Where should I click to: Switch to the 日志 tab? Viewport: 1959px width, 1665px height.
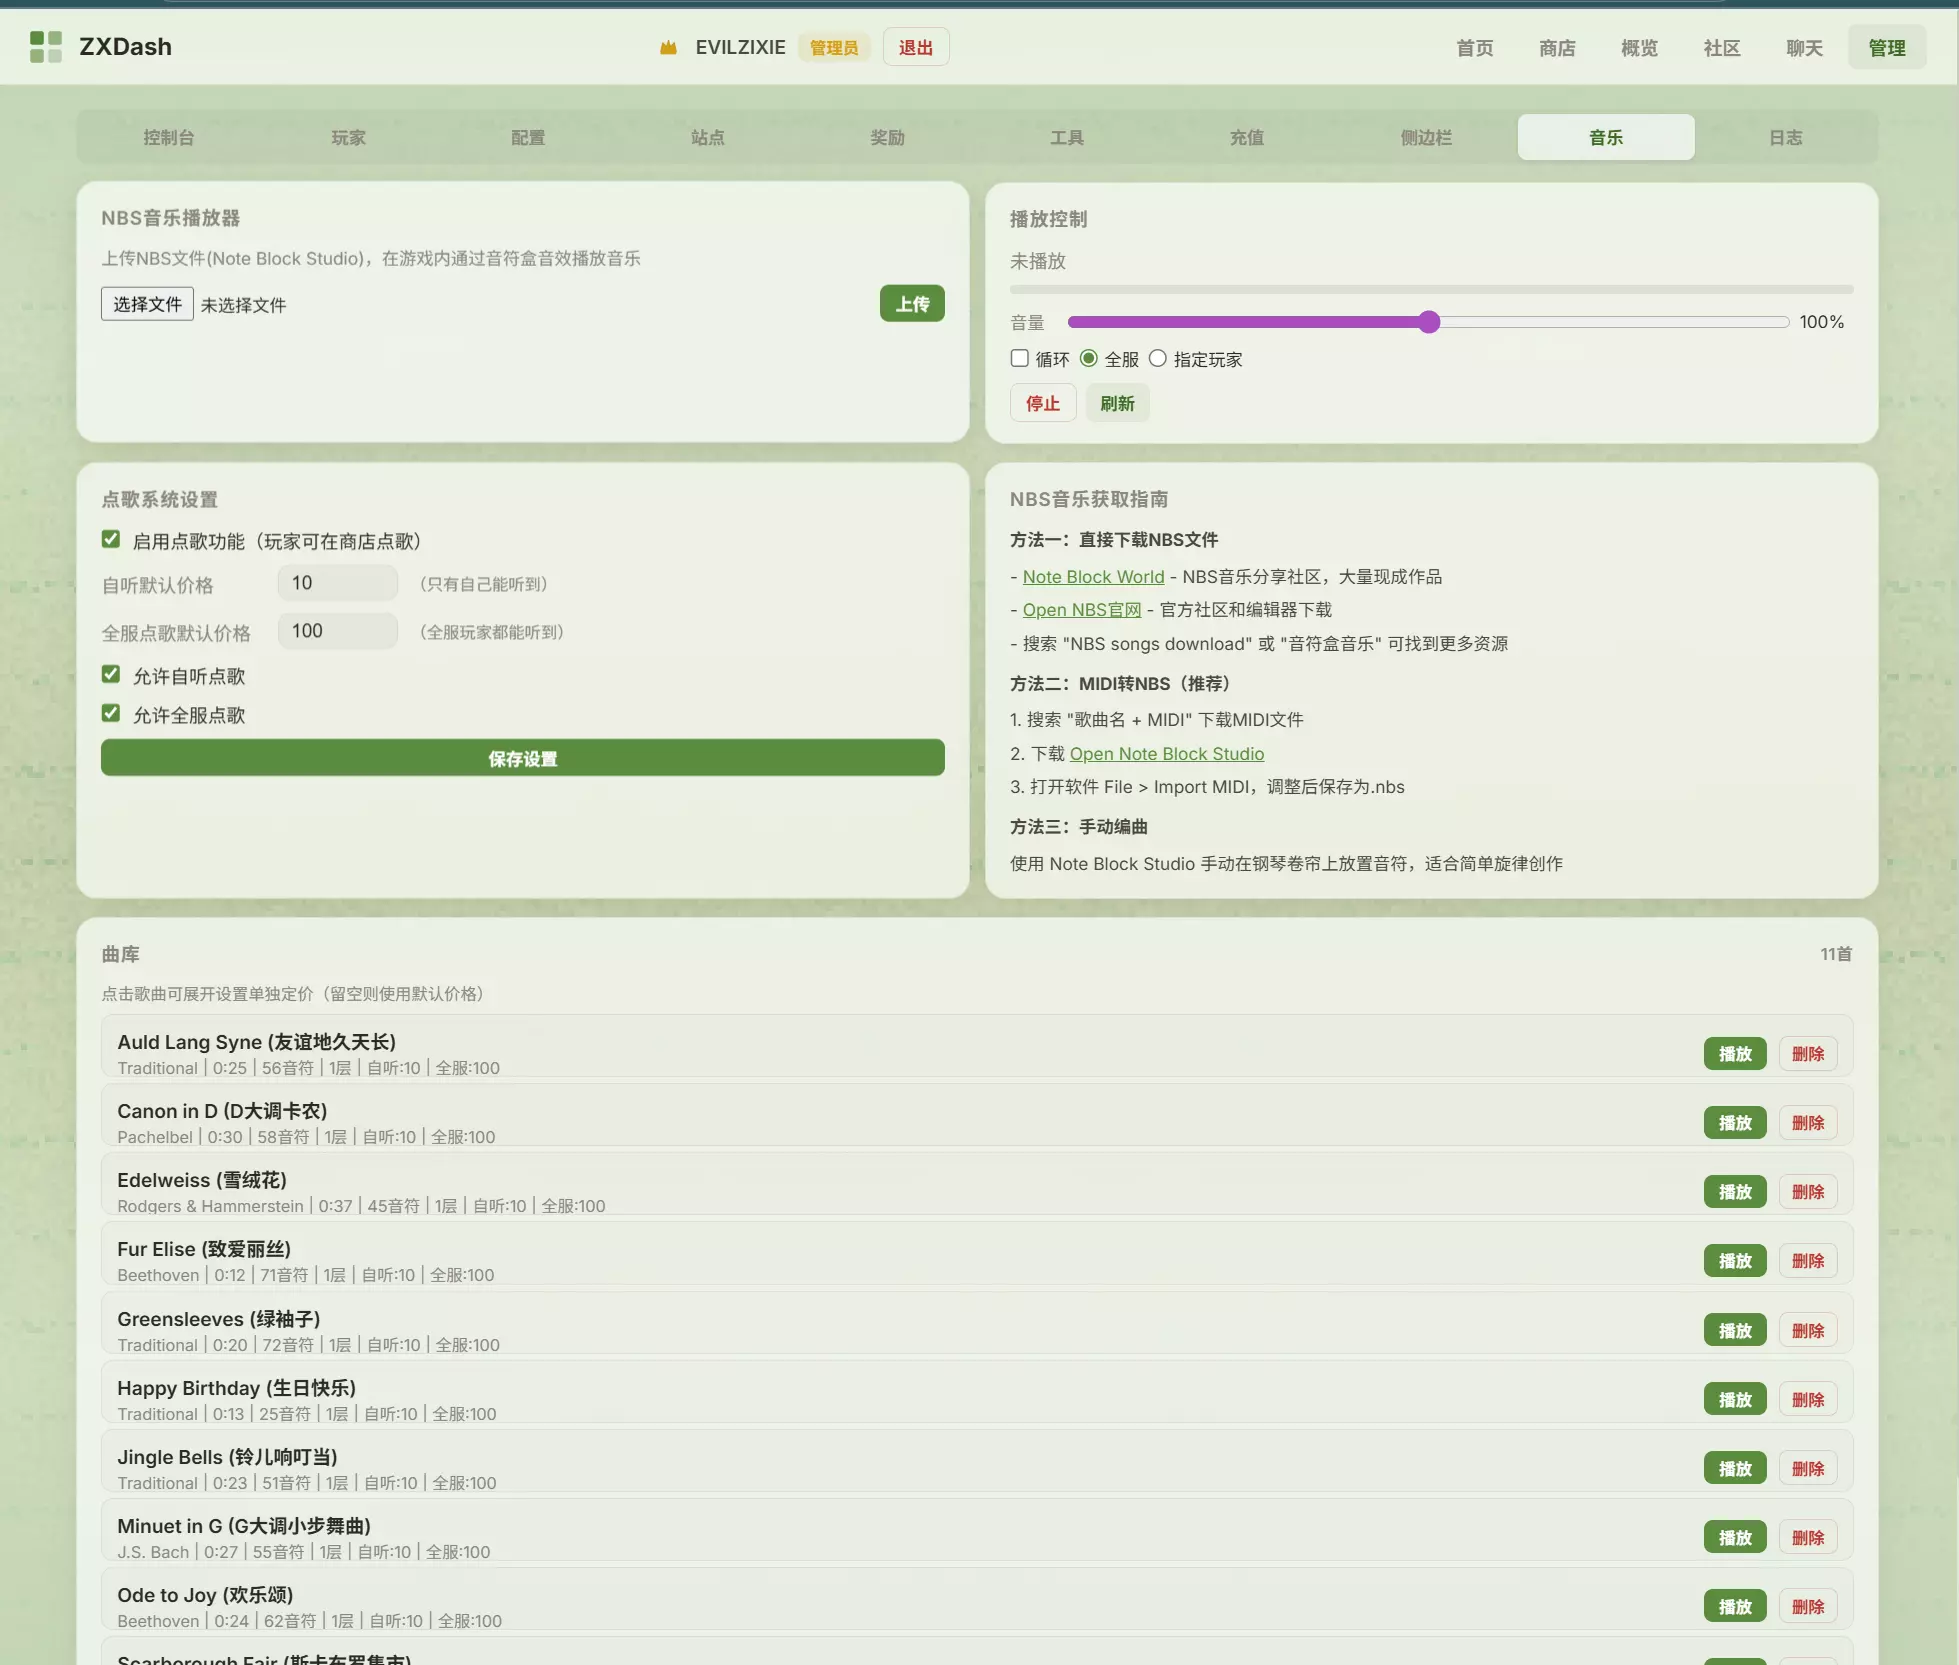pyautogui.click(x=1785, y=137)
